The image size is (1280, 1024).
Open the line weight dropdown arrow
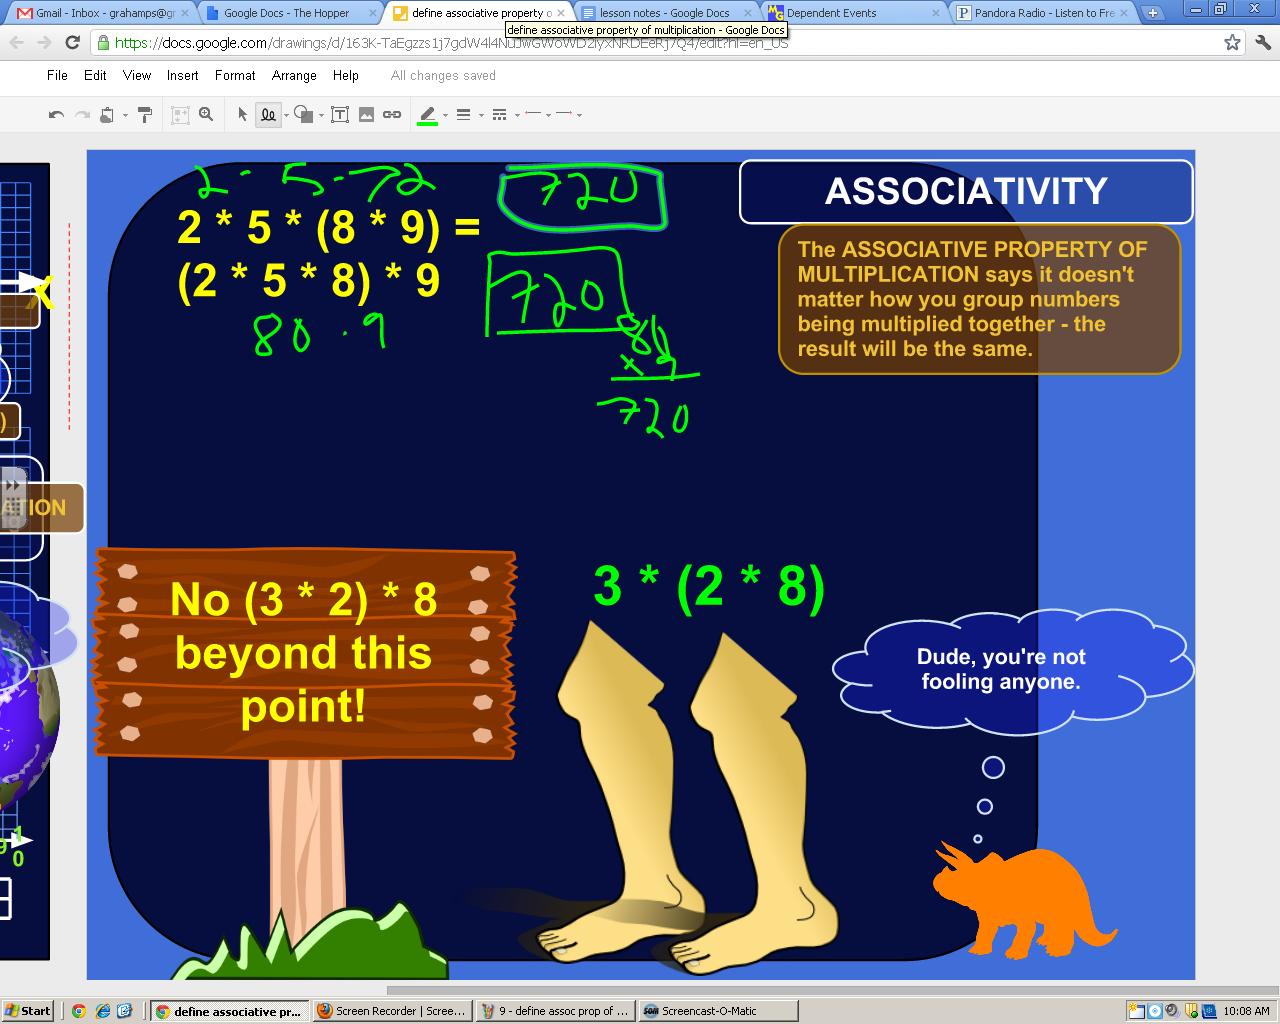pos(481,116)
